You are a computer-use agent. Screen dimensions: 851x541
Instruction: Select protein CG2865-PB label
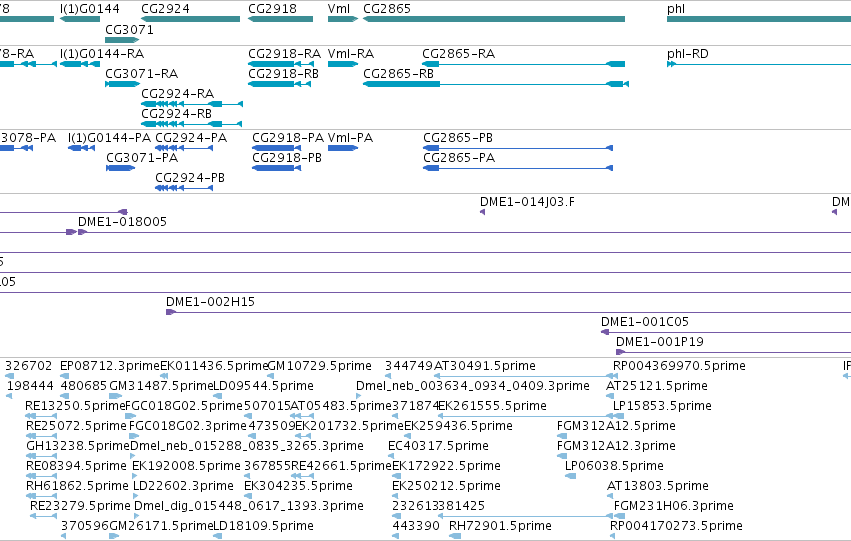(x=458, y=138)
